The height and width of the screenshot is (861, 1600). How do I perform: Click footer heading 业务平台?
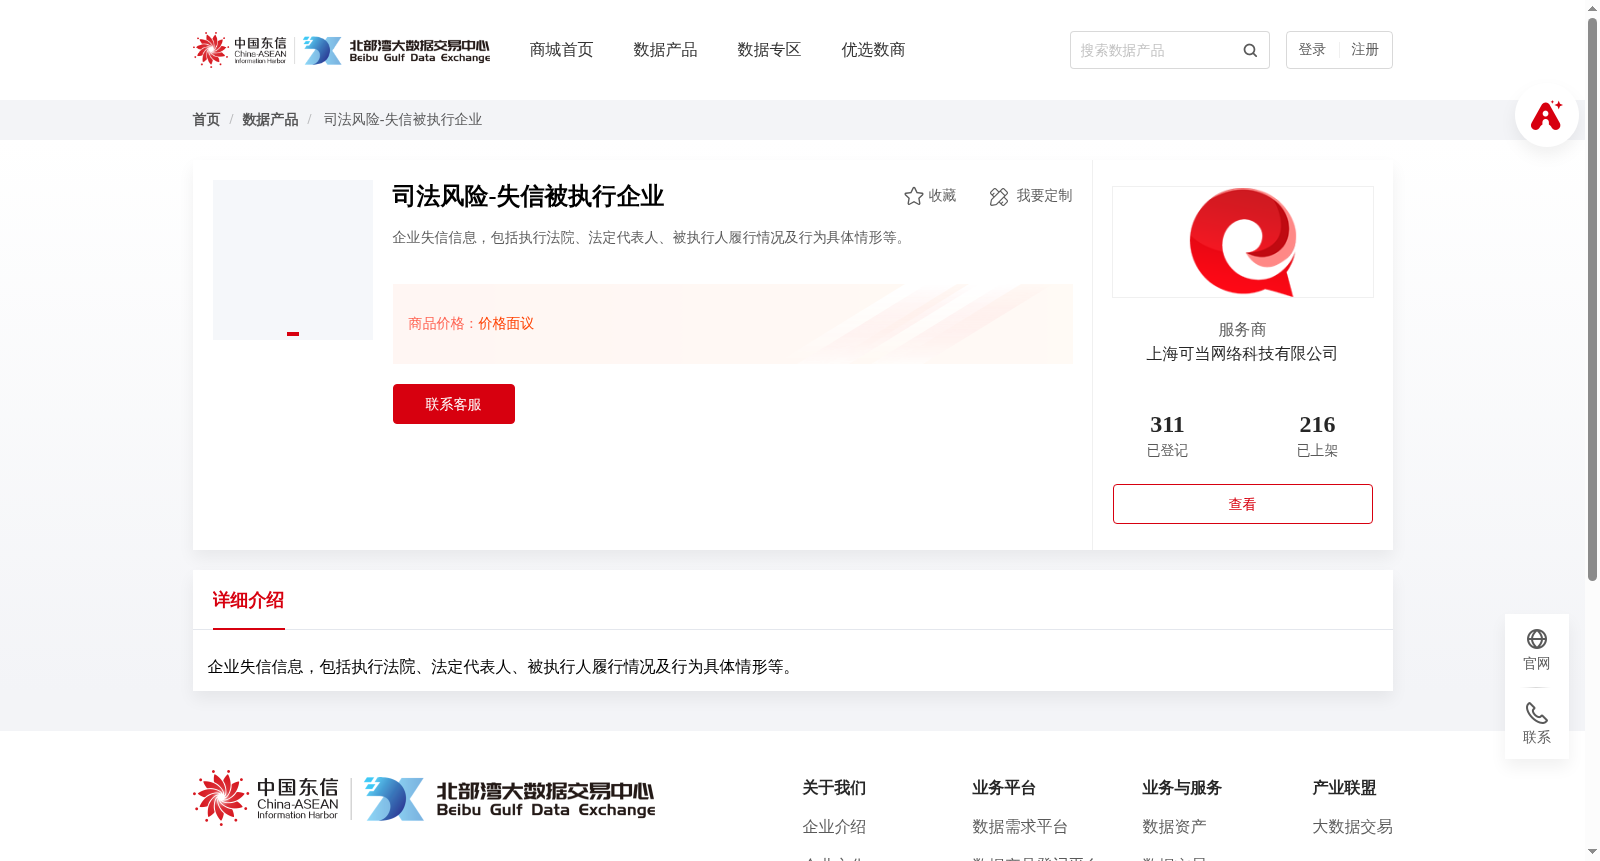[1004, 788]
